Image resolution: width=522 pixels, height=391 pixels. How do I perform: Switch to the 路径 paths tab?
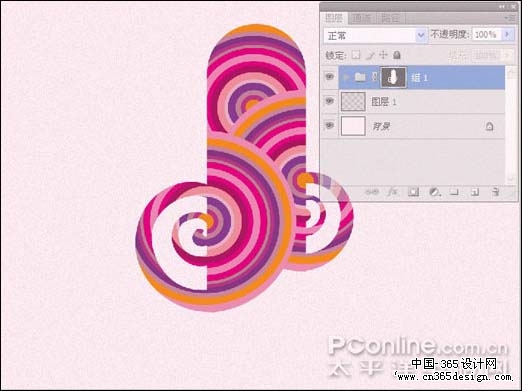(x=390, y=18)
